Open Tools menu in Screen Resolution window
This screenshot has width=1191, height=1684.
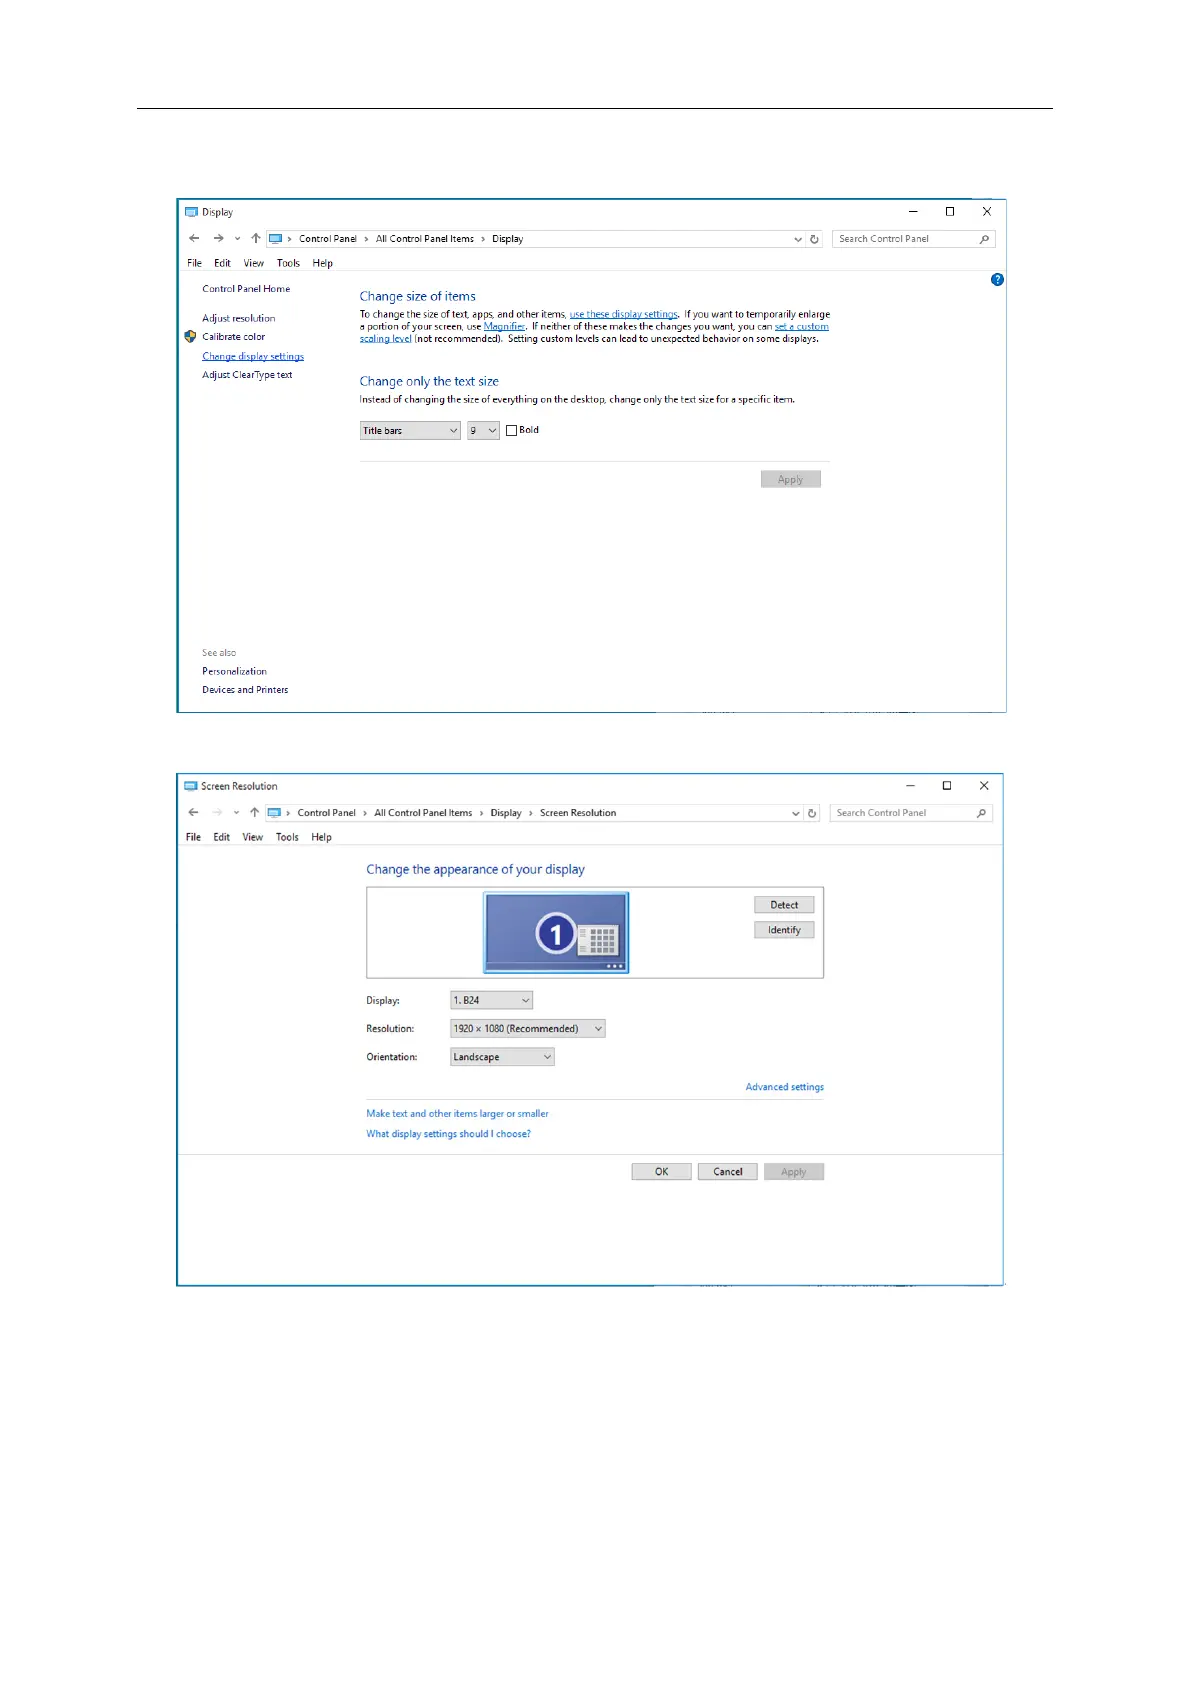[x=287, y=838]
